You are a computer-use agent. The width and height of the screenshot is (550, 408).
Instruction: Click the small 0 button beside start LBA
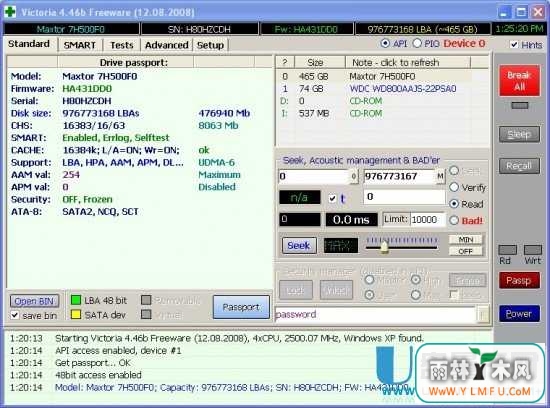(x=354, y=176)
